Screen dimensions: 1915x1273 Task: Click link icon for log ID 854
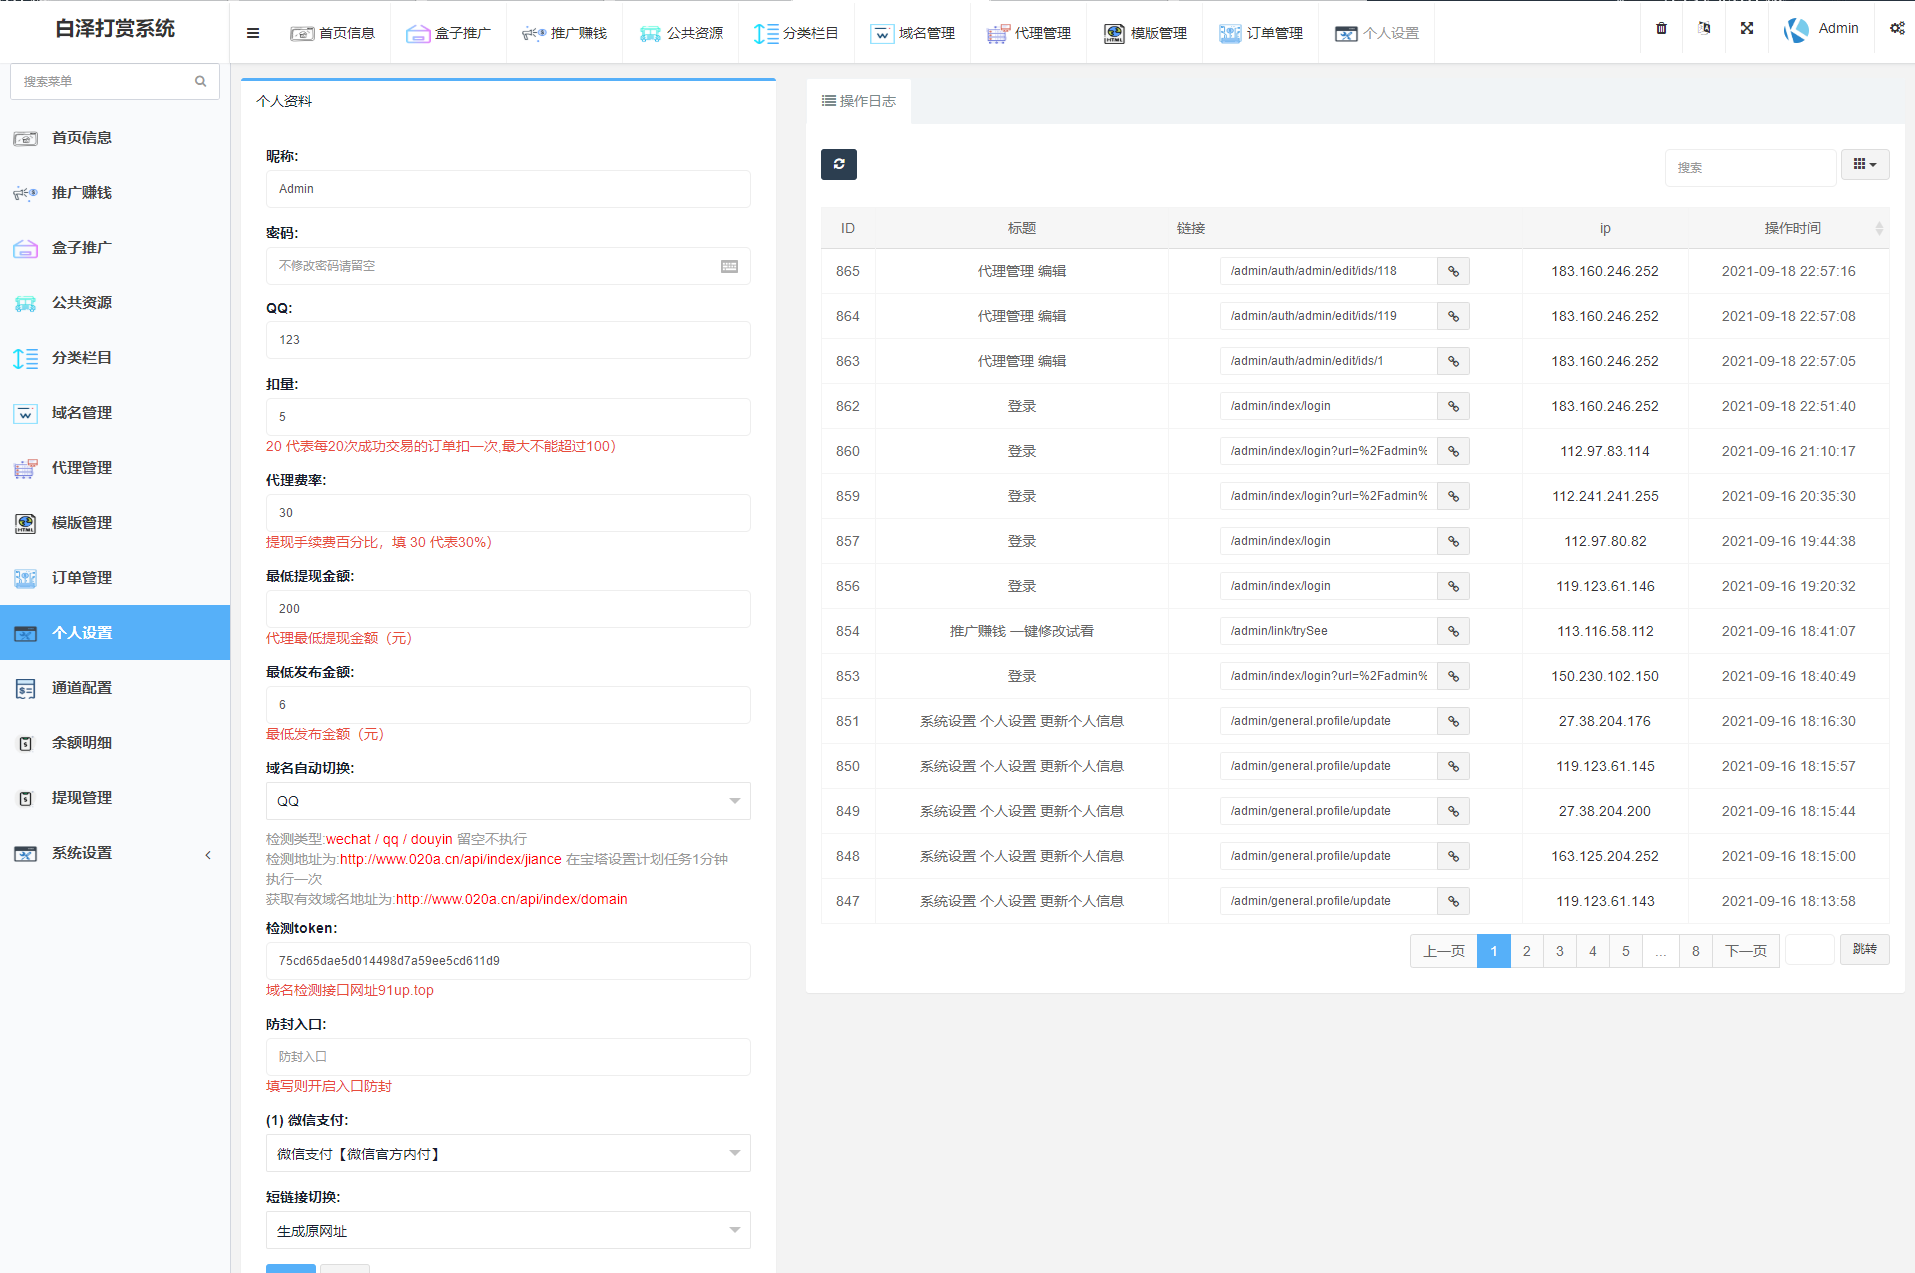pyautogui.click(x=1453, y=631)
